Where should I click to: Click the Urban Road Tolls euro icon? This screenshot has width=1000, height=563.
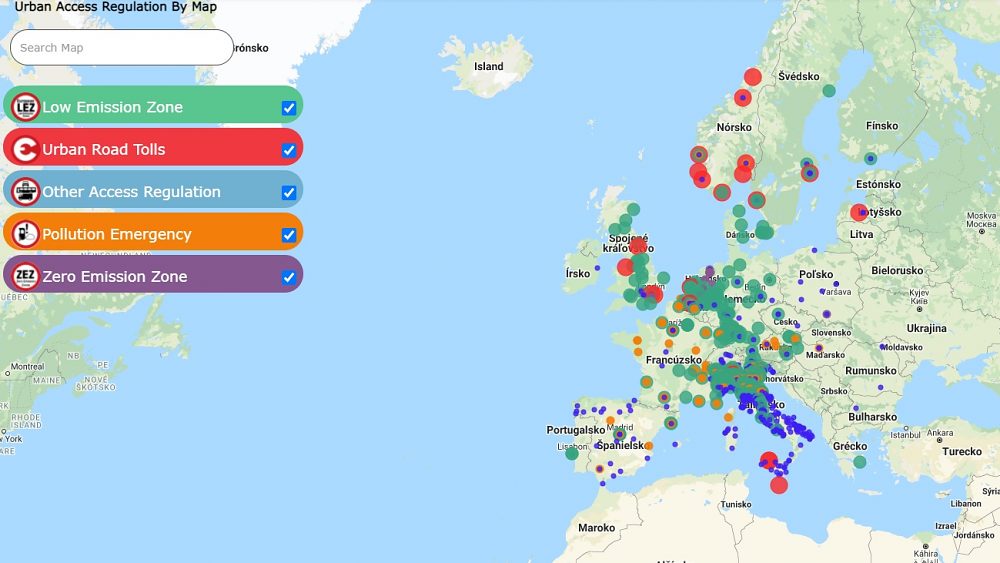tap(25, 149)
